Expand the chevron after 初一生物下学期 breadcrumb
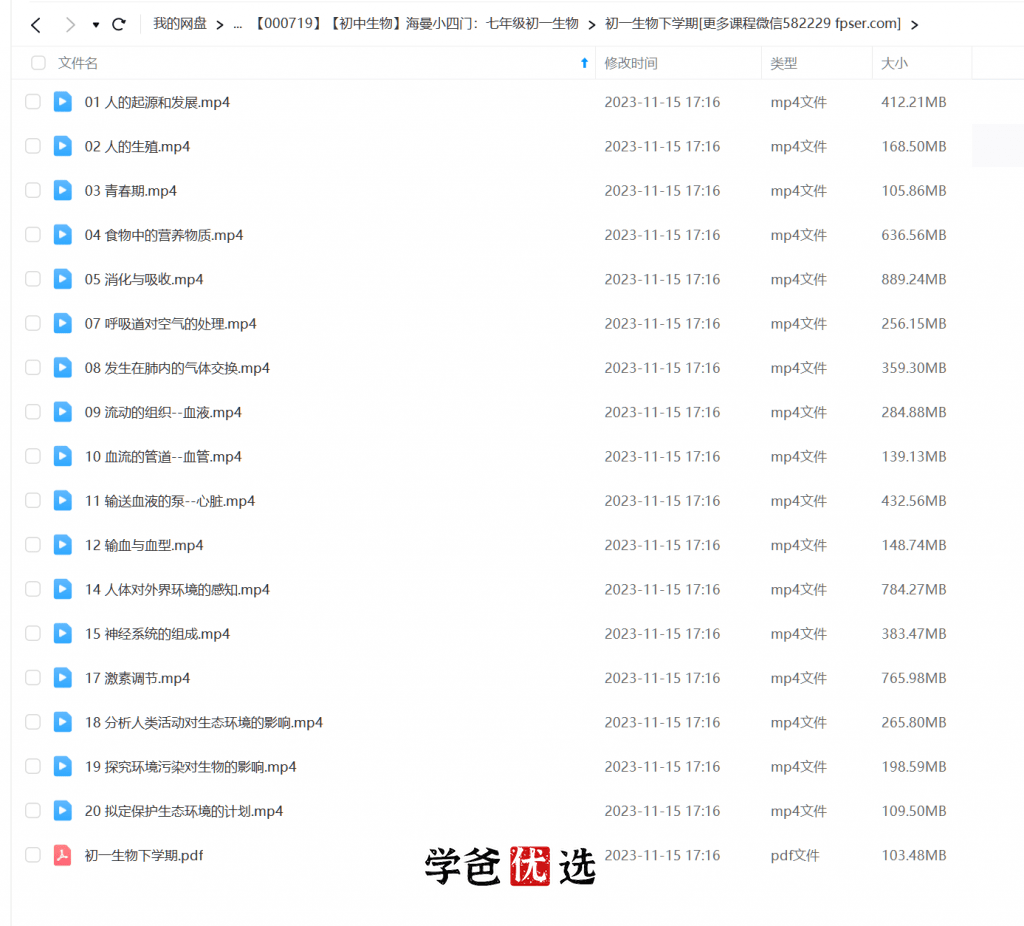This screenshot has width=1024, height=926. (x=914, y=25)
